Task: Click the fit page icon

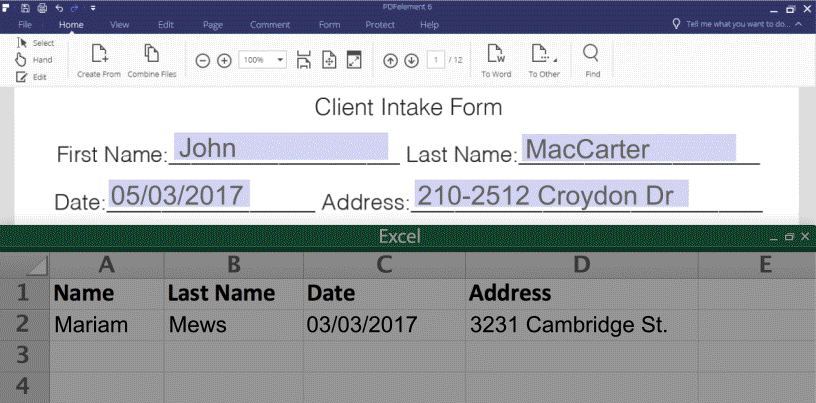Action: [x=329, y=60]
